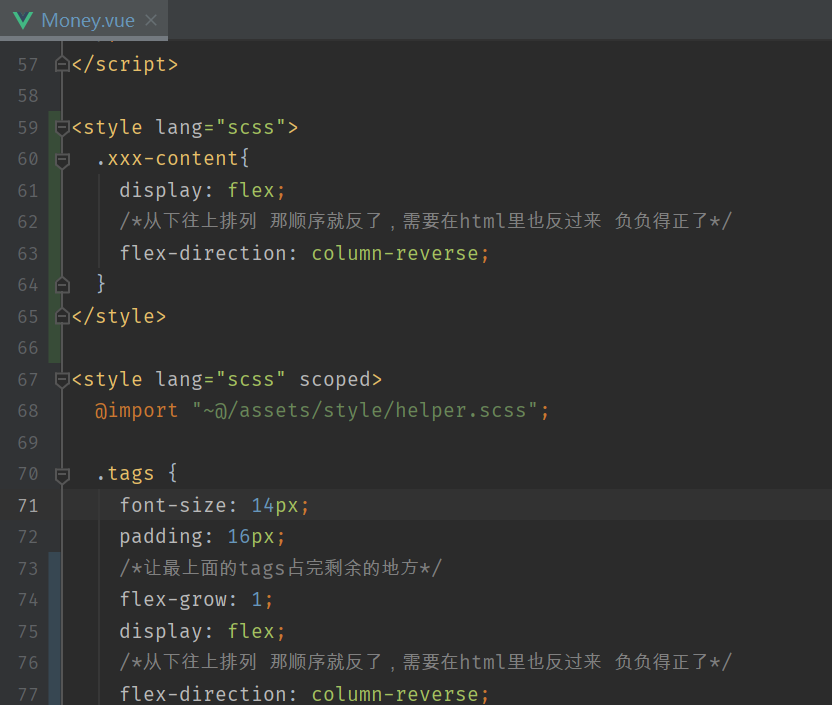The image size is (832, 705).
Task: Click the </style> closing tag on line 65
Action: click(x=119, y=317)
